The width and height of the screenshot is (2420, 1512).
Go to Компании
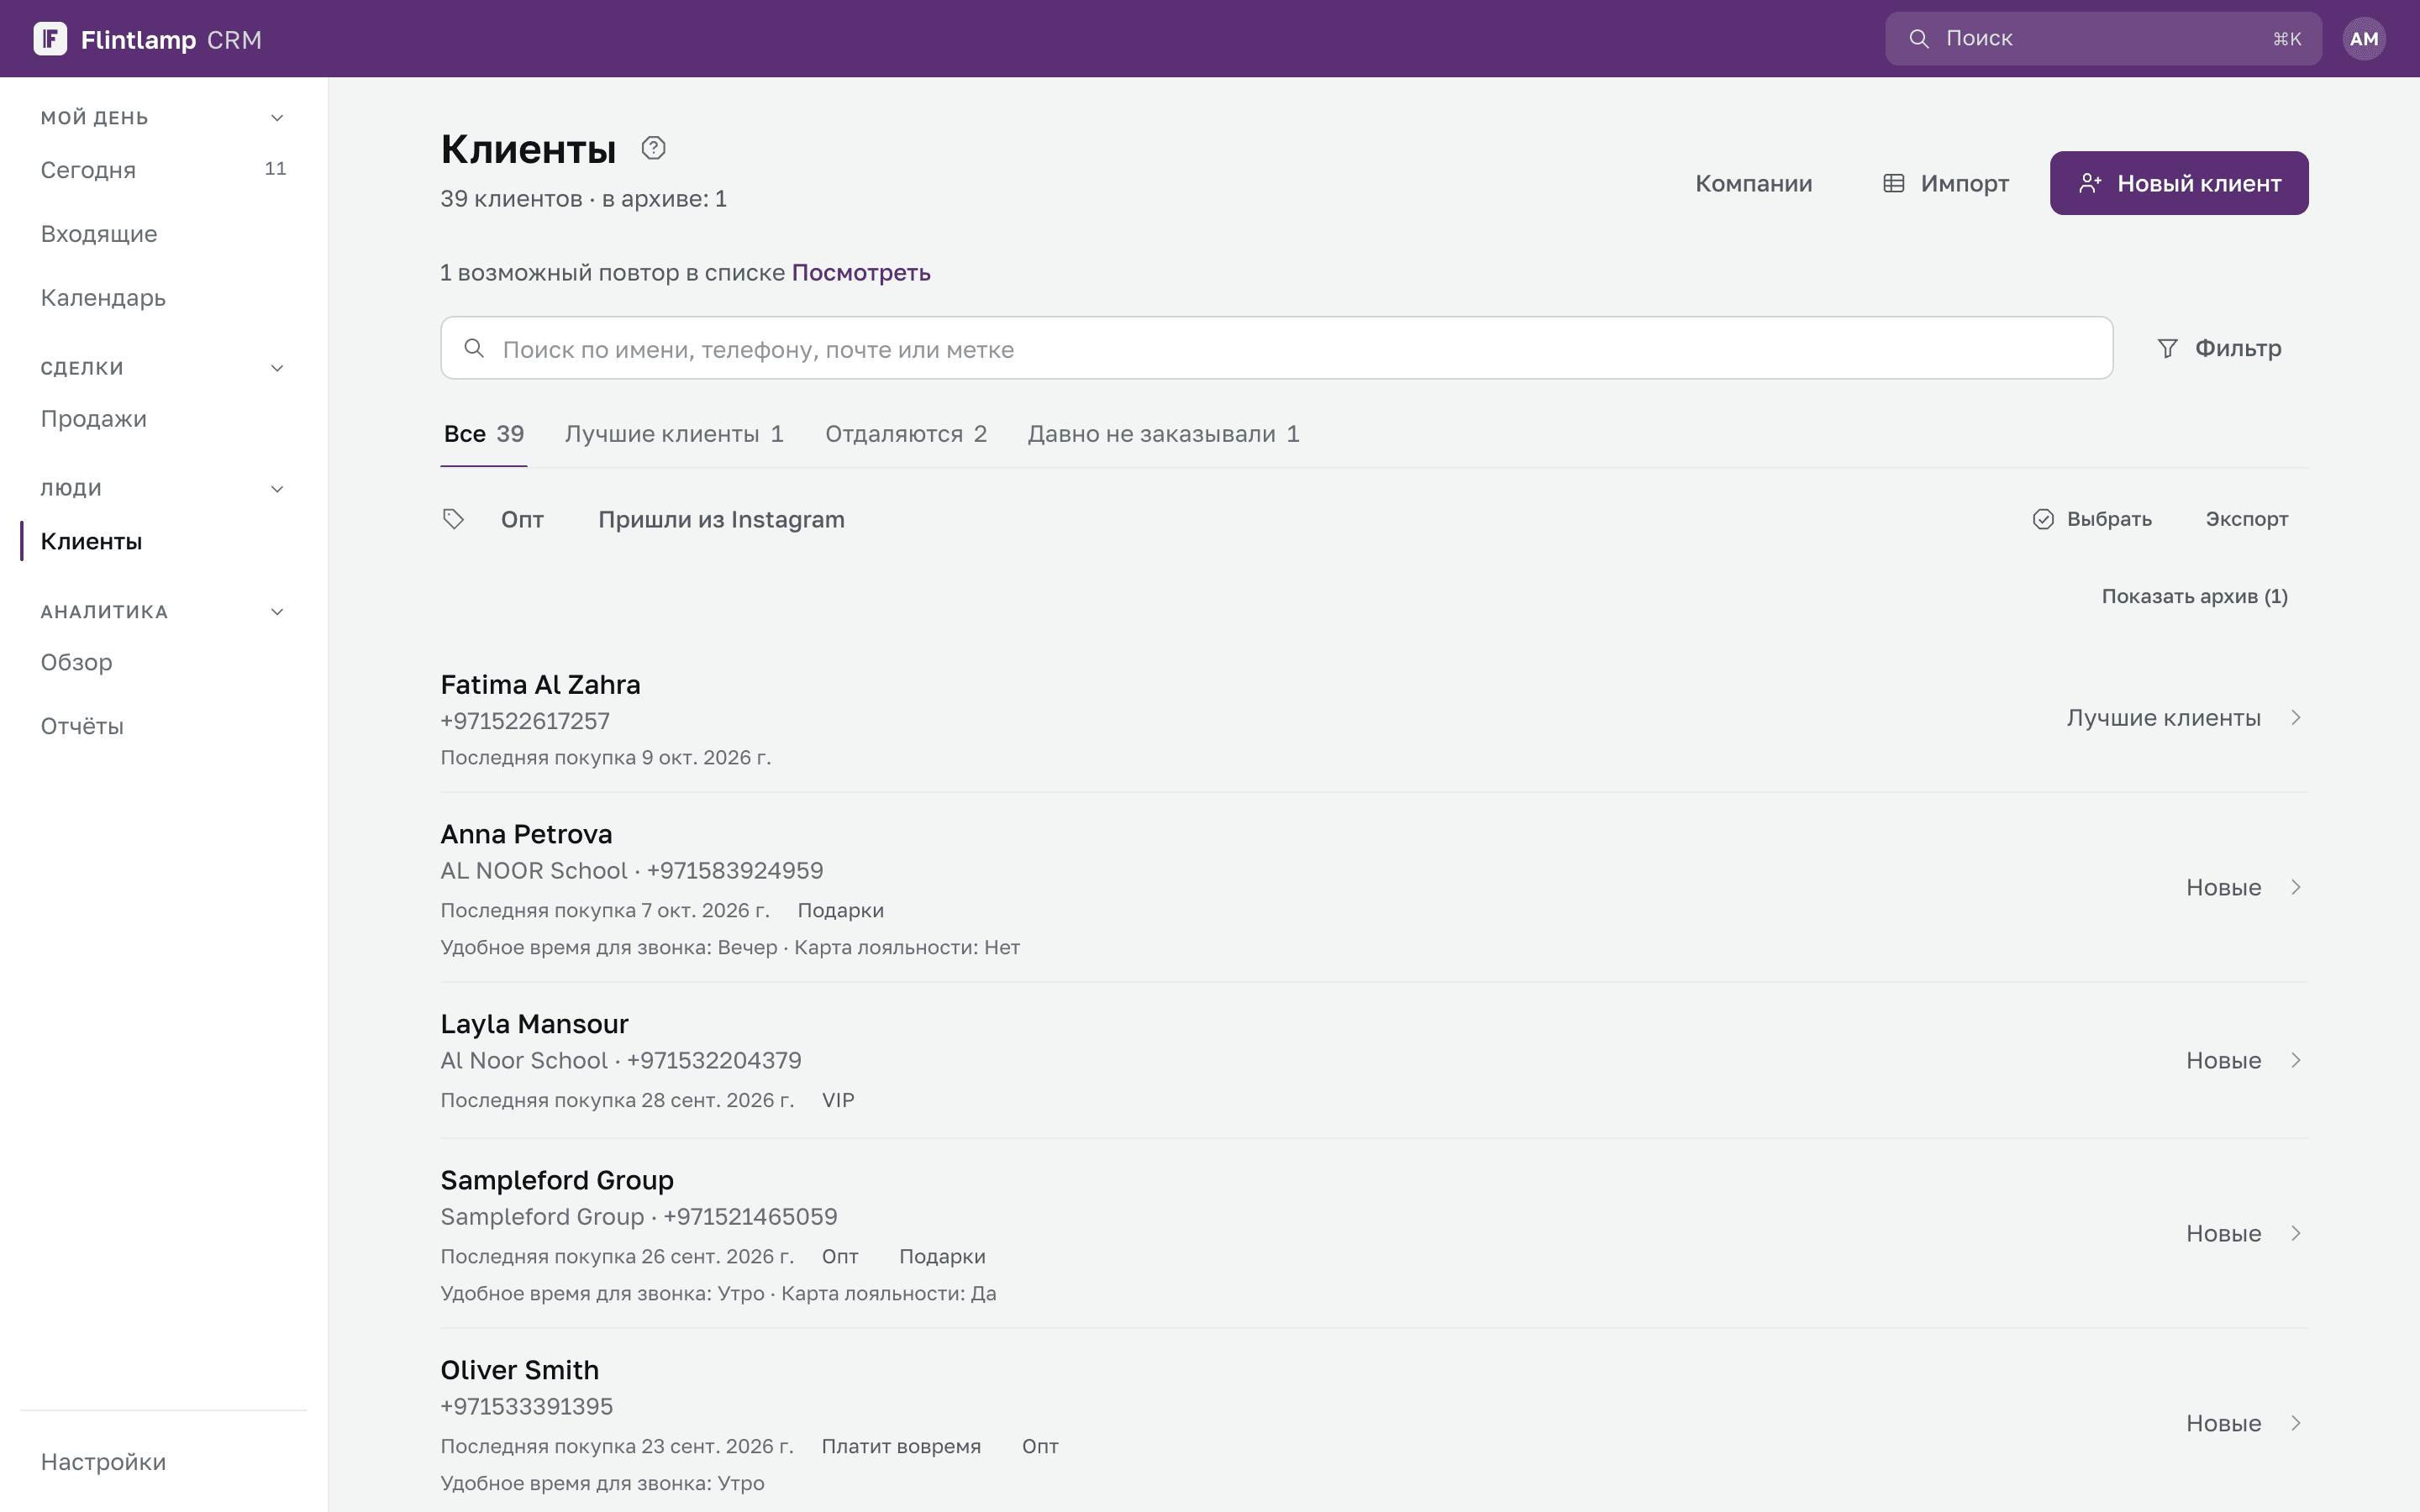(1753, 183)
